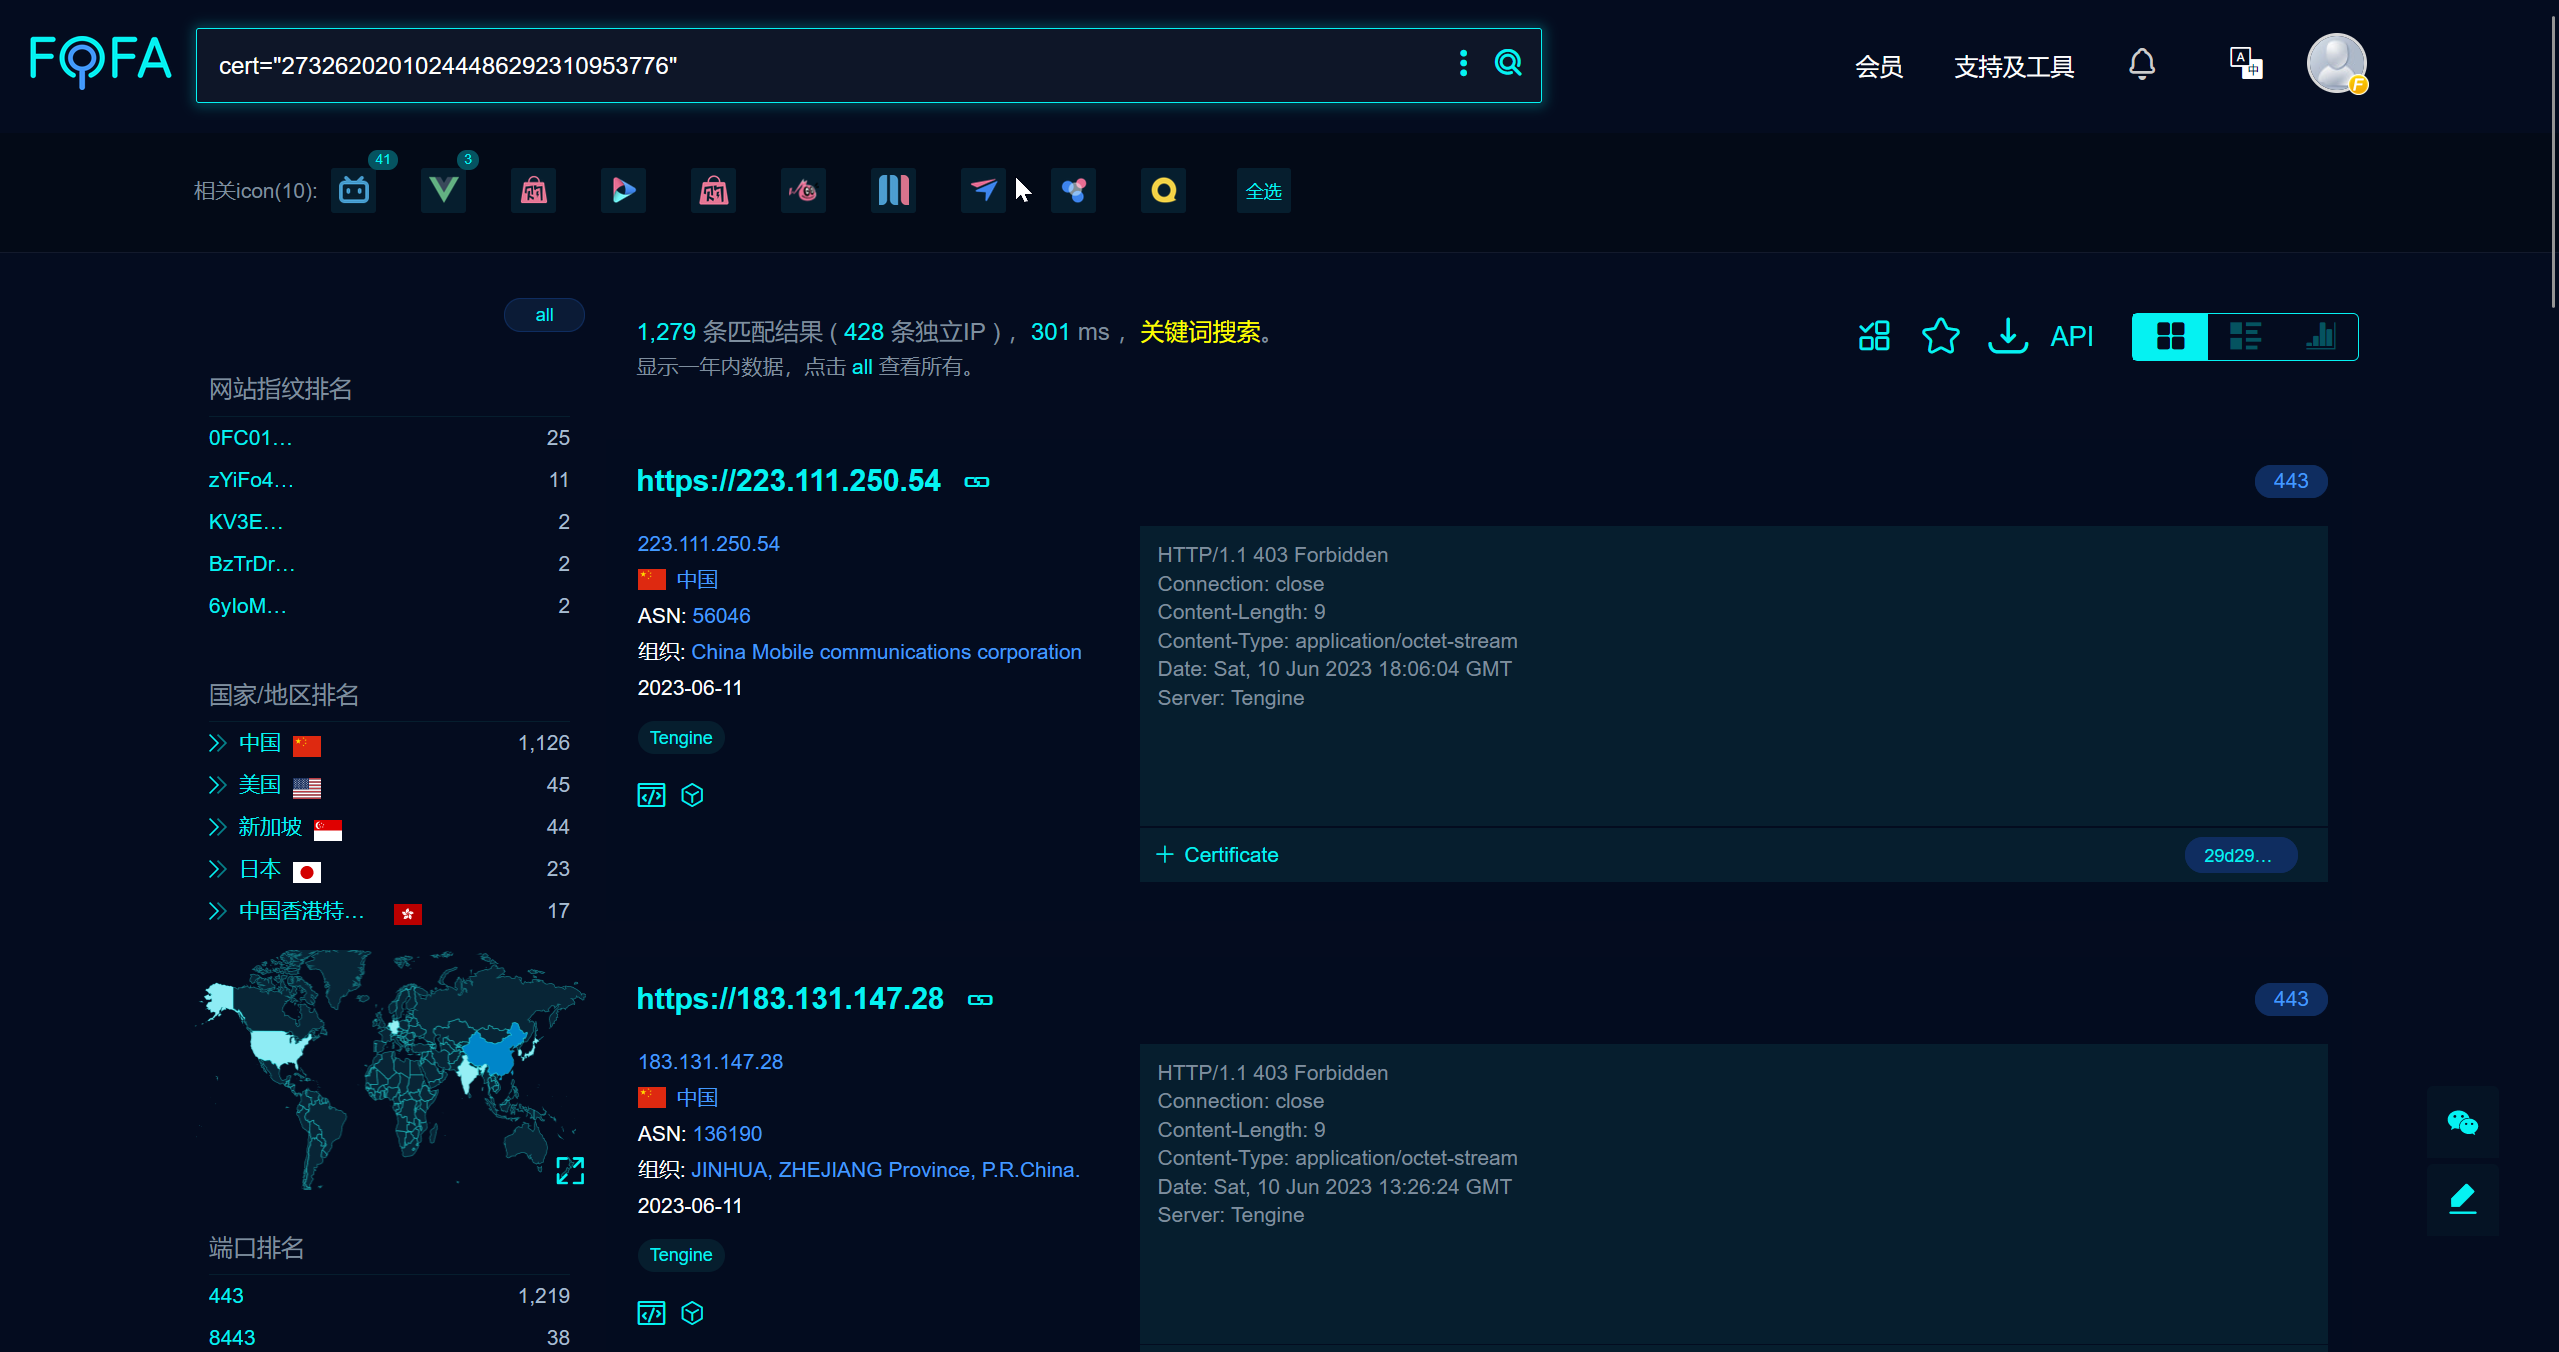2559x1352 pixels.
Task: Click ASN 136190
Action: click(727, 1134)
